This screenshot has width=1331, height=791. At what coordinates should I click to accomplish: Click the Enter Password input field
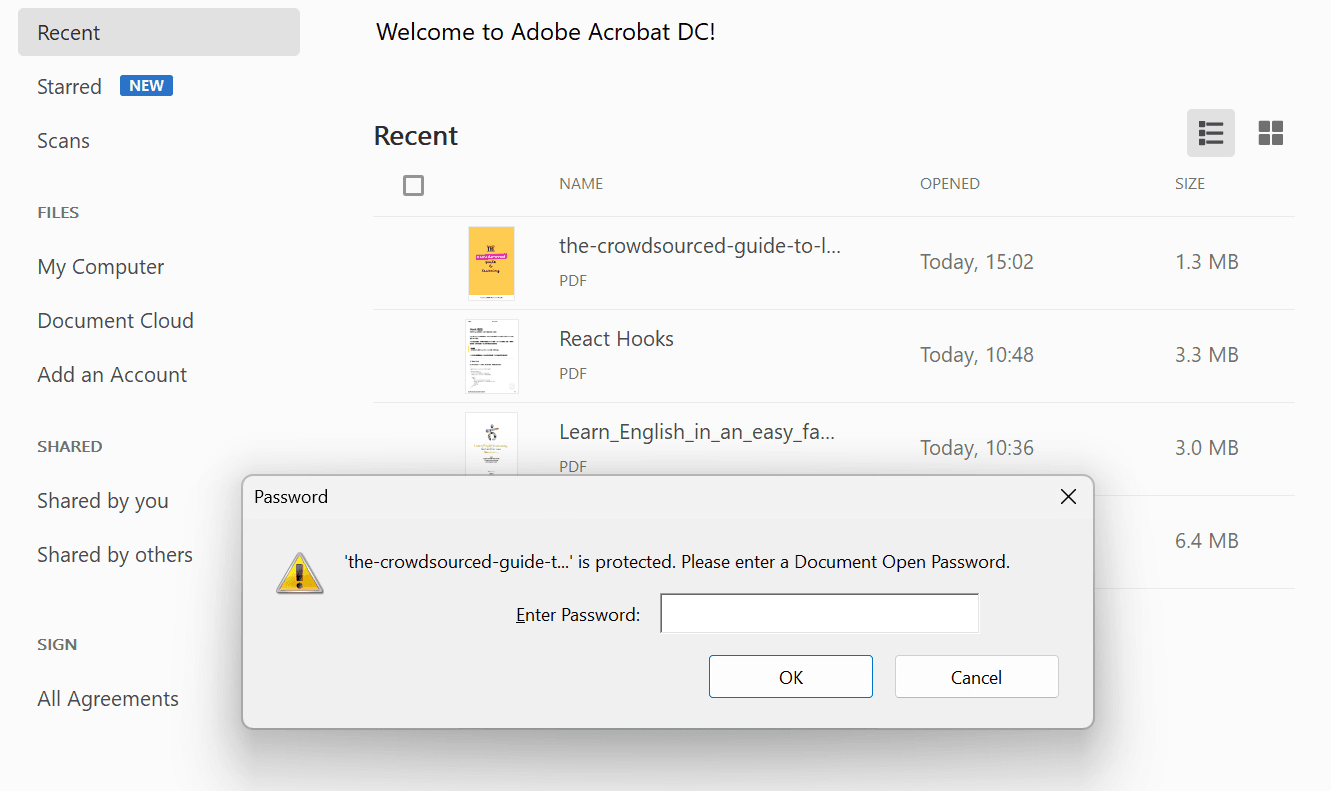(819, 613)
